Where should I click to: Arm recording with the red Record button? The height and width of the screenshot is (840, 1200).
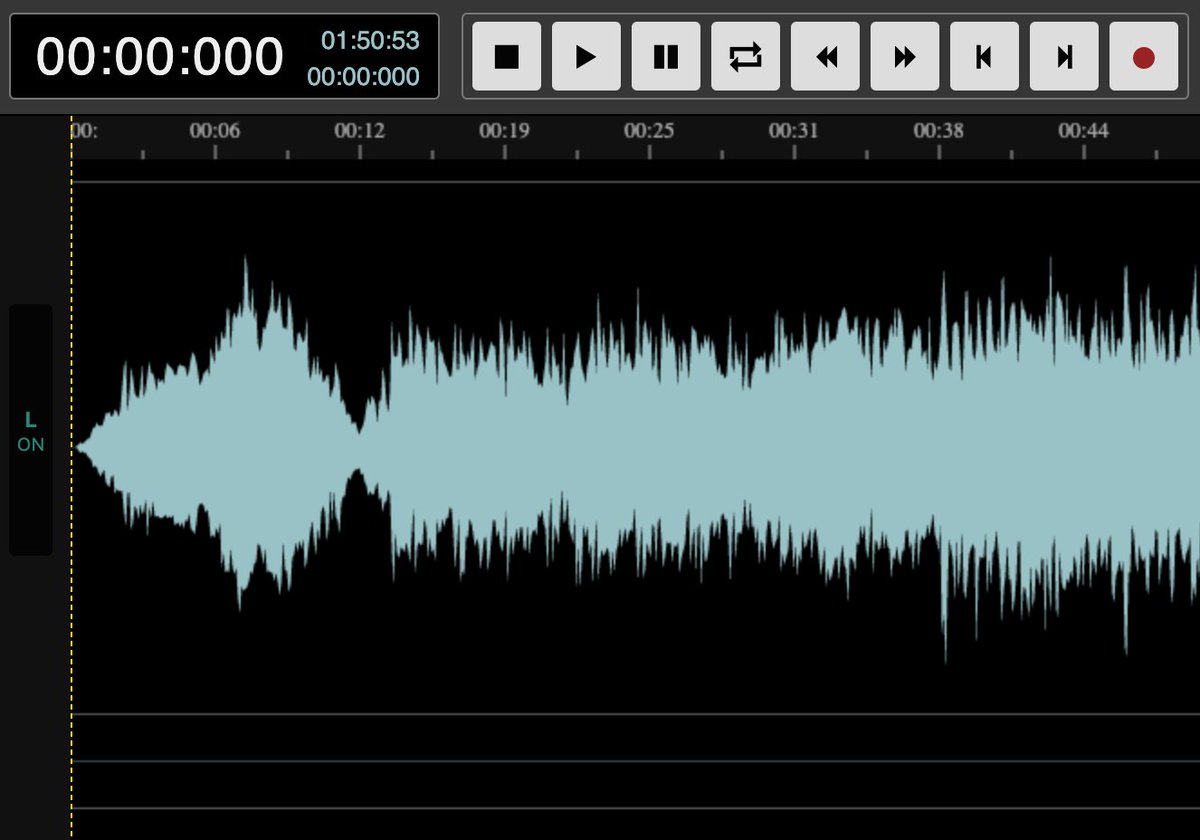tap(1141, 57)
